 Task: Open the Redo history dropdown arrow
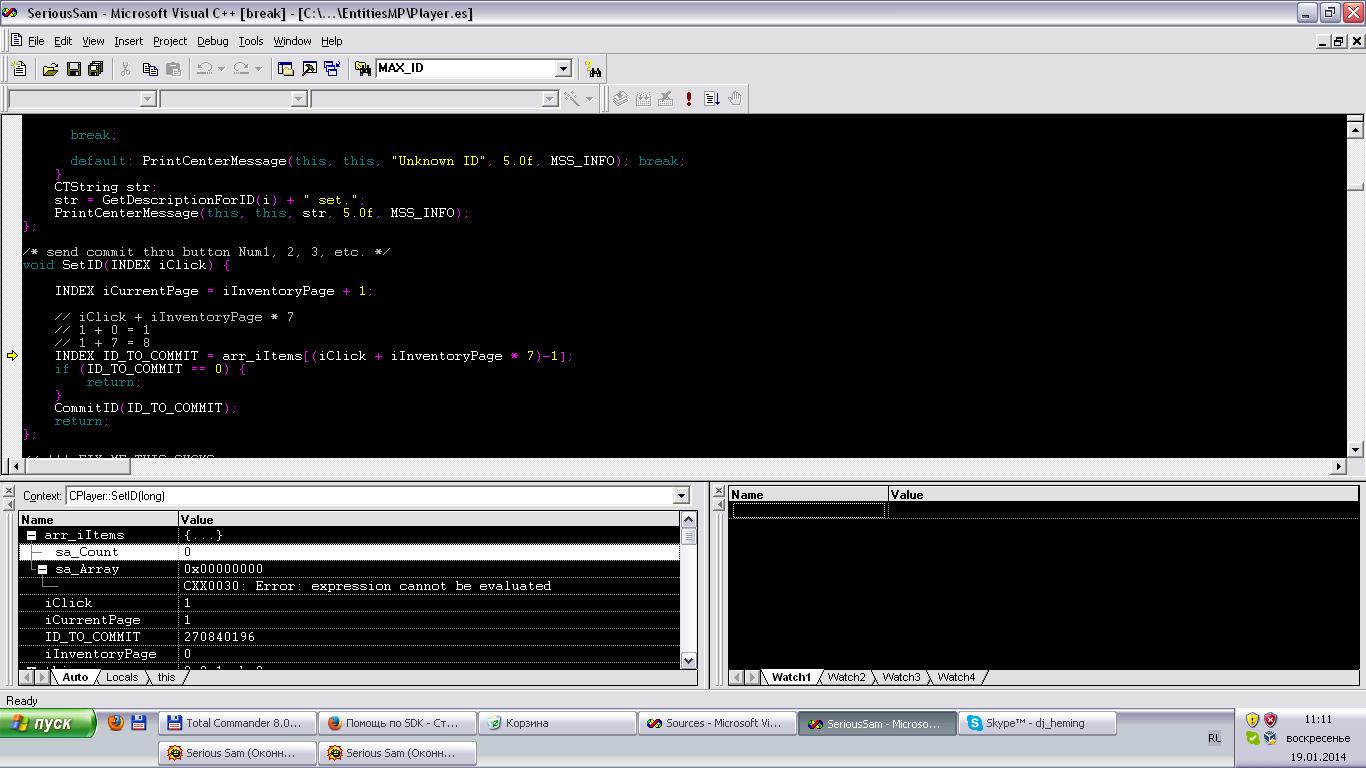tap(258, 68)
